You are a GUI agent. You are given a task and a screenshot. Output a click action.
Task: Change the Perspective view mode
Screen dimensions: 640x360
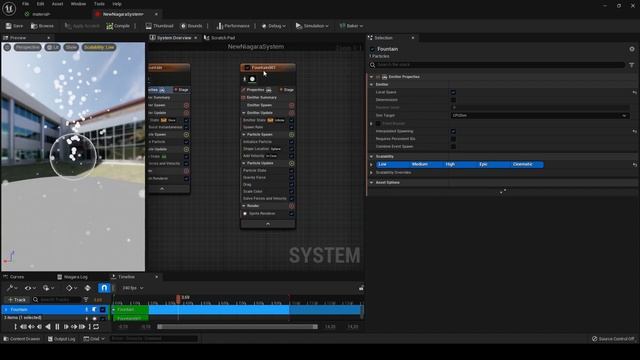[x=28, y=47]
